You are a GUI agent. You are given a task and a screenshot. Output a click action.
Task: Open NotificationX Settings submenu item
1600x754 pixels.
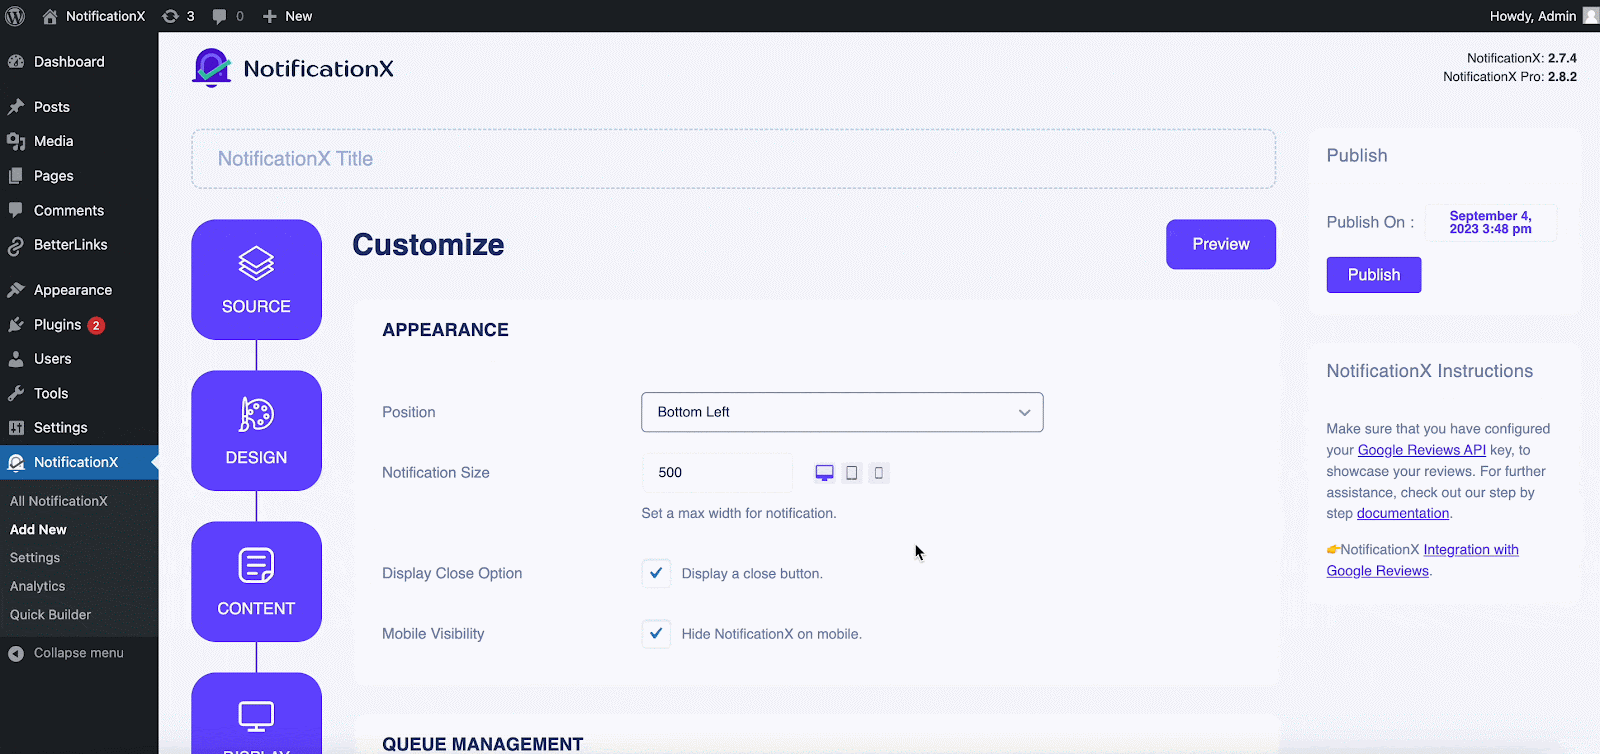point(35,558)
